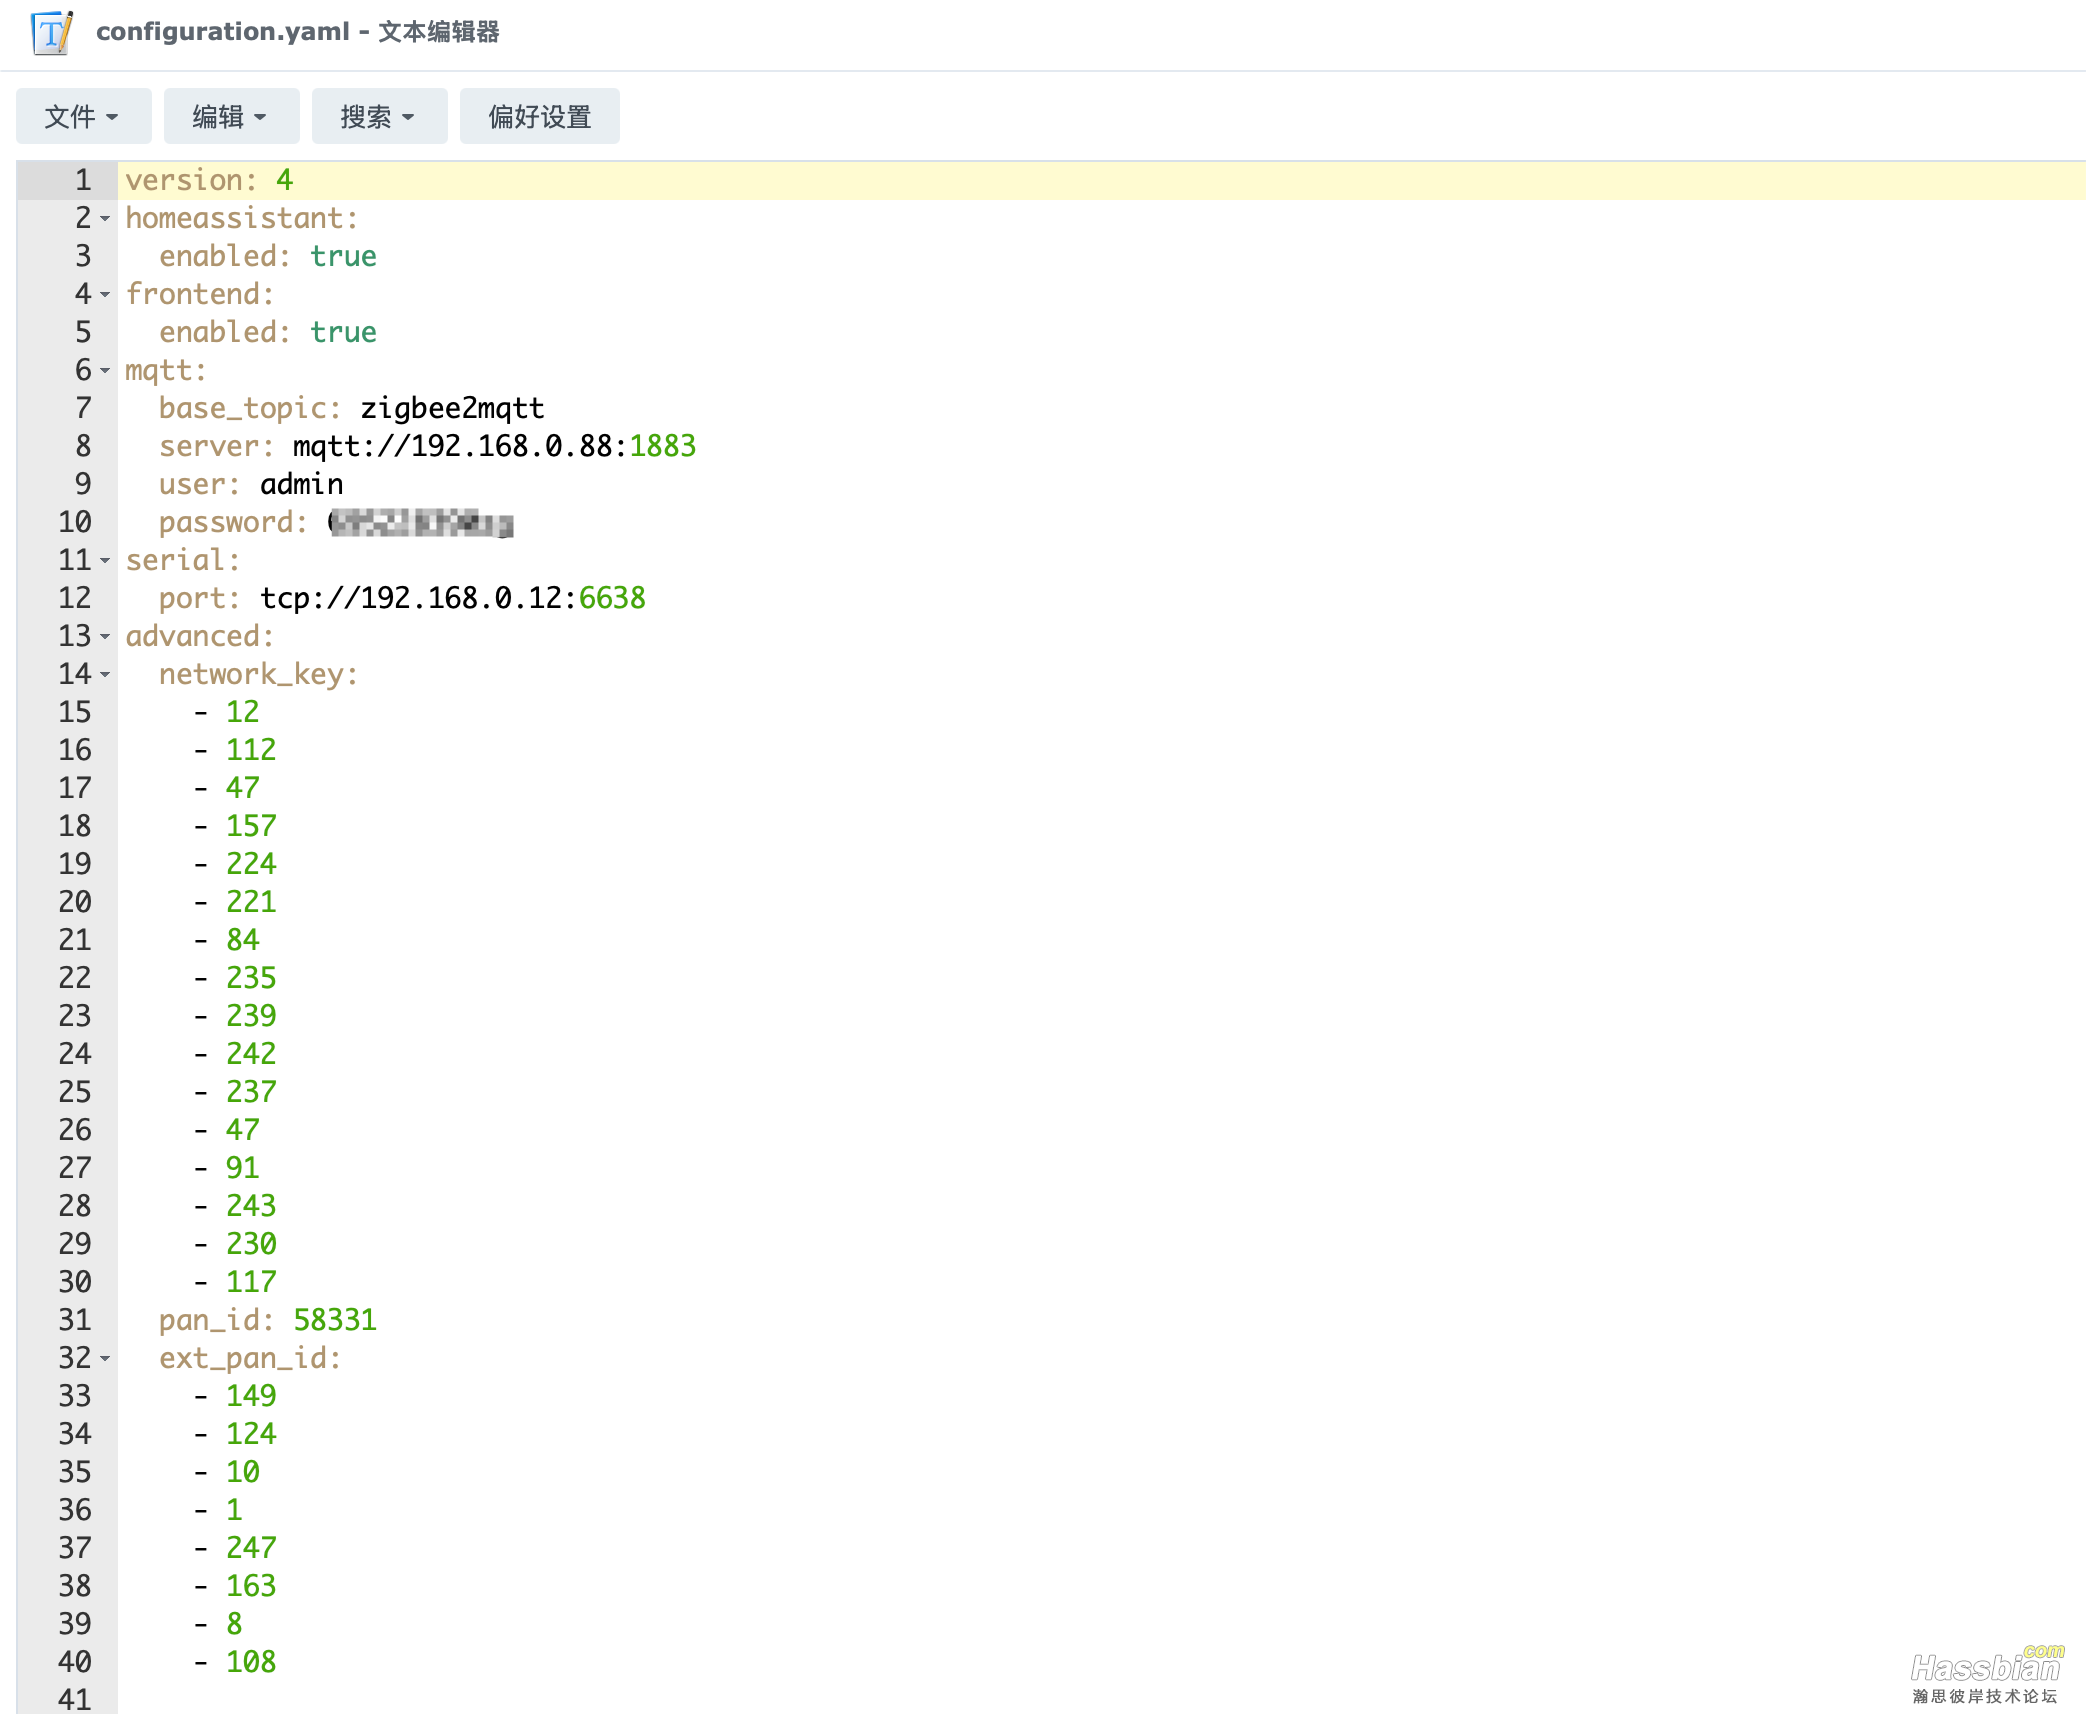Click the 'advanced:' key
The height and width of the screenshot is (1714, 2086).
[x=200, y=637]
